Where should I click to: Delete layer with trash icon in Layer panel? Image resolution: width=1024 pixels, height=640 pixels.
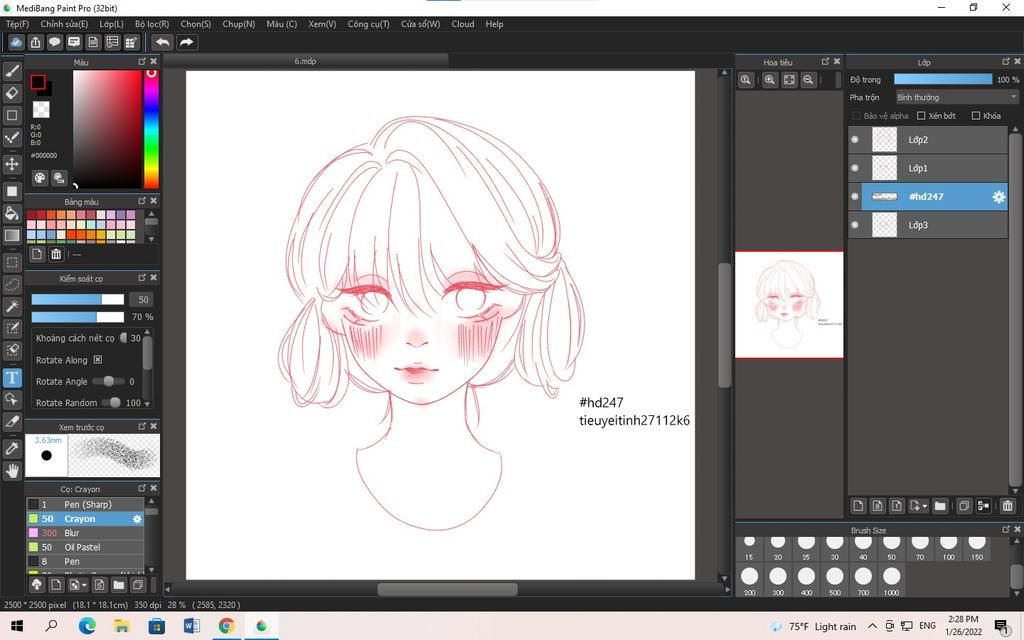click(1007, 505)
